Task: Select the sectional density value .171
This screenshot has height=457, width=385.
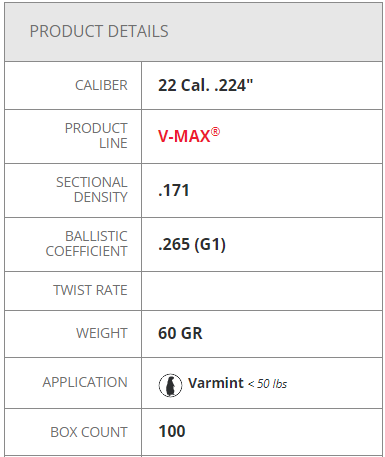Action: point(174,190)
